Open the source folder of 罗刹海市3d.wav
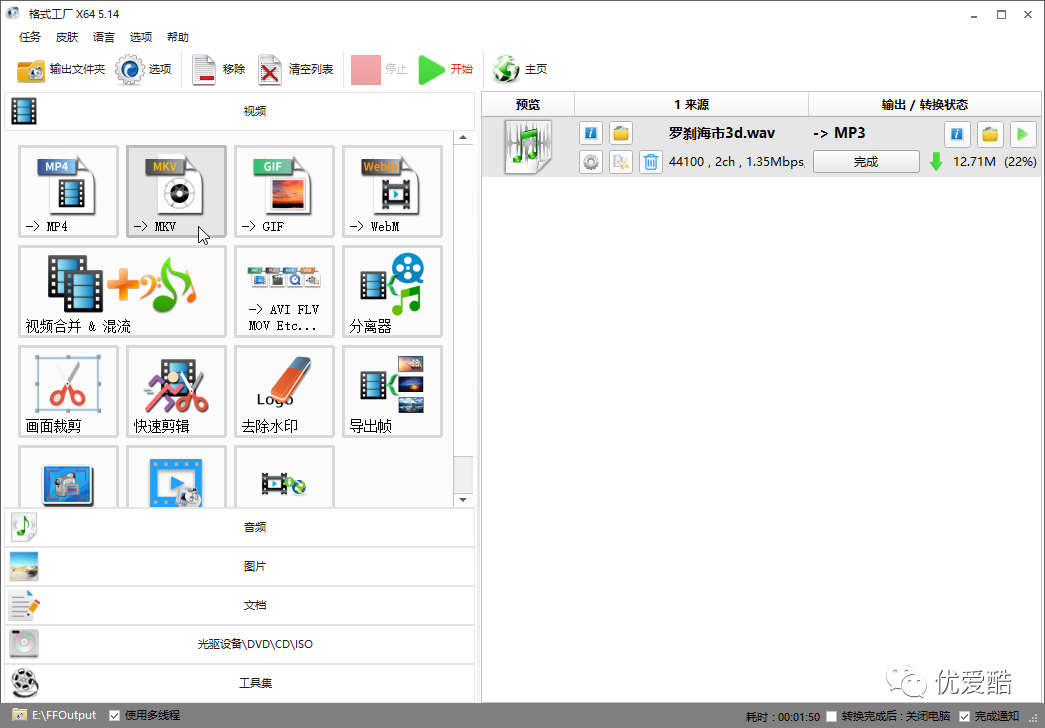Screen dimensions: 1045x728 click(620, 133)
